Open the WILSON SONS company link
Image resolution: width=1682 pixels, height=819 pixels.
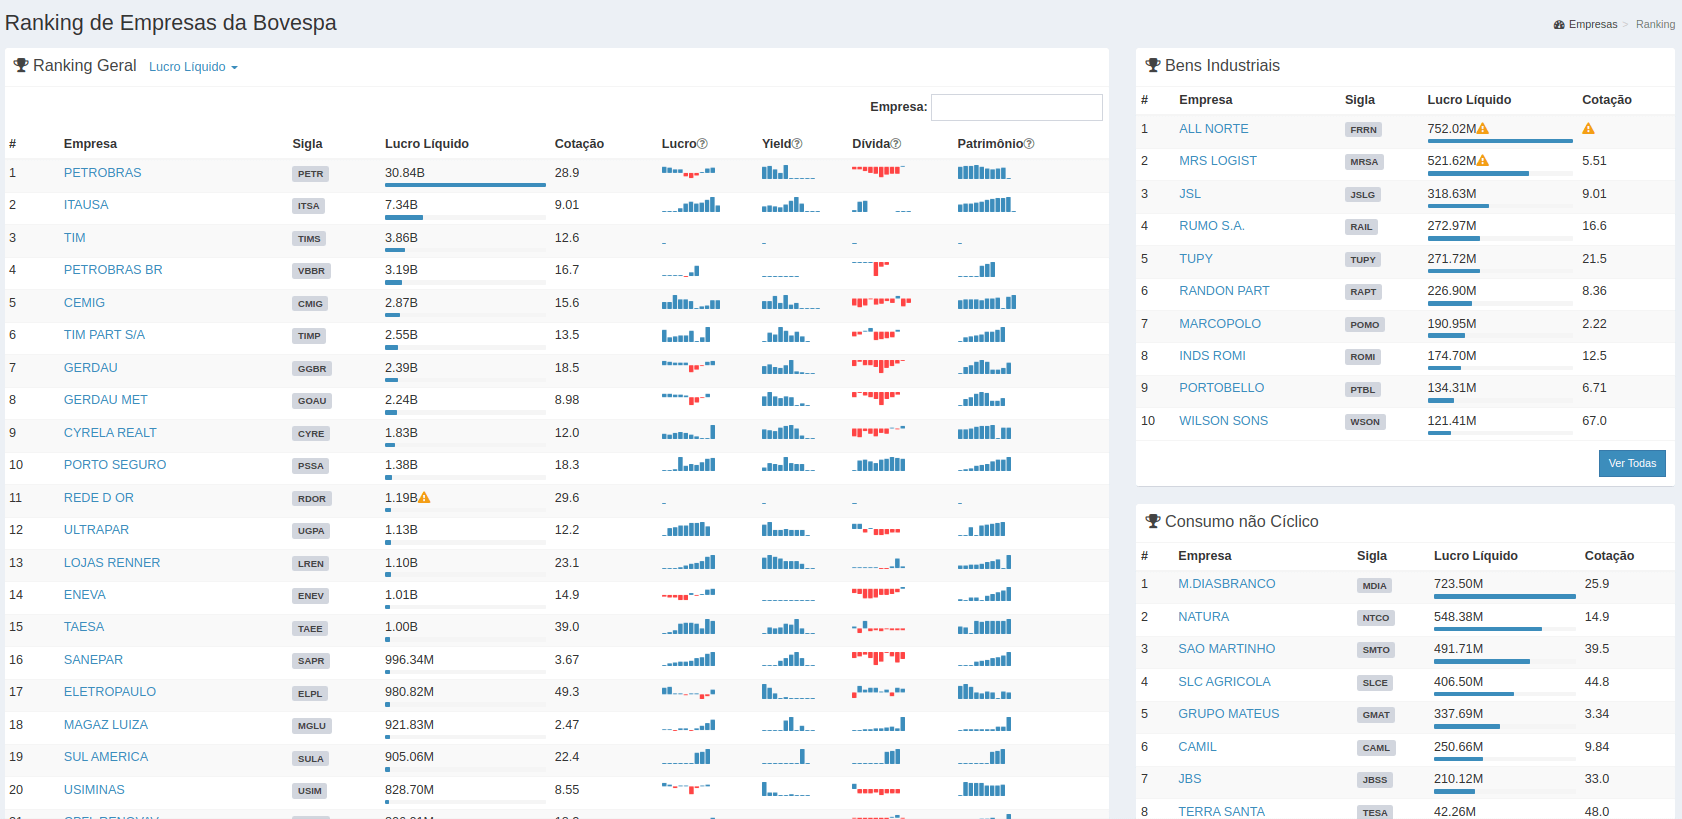tap(1223, 421)
